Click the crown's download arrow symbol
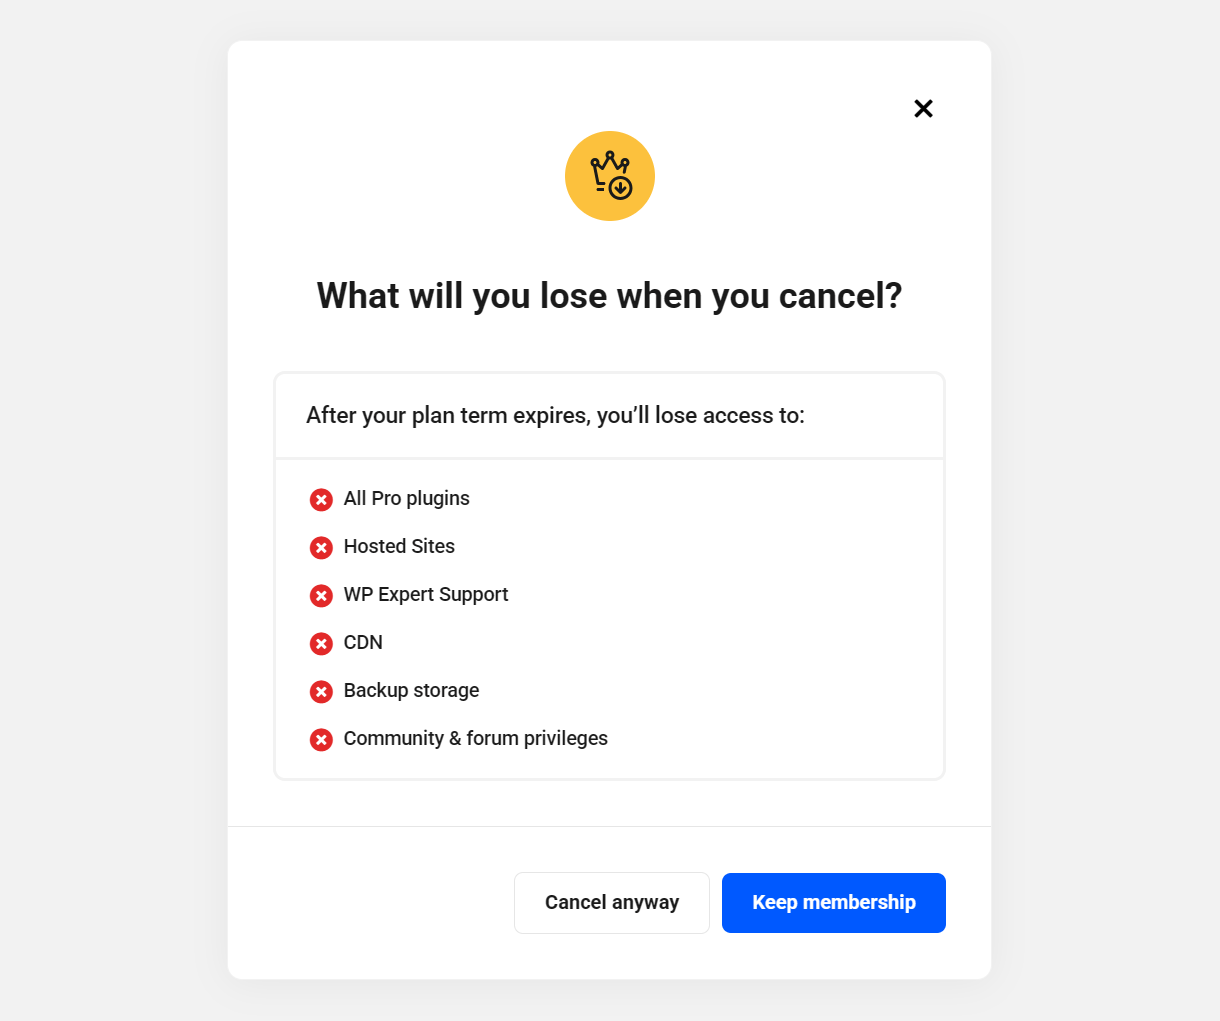The width and height of the screenshot is (1220, 1021). pyautogui.click(x=619, y=186)
